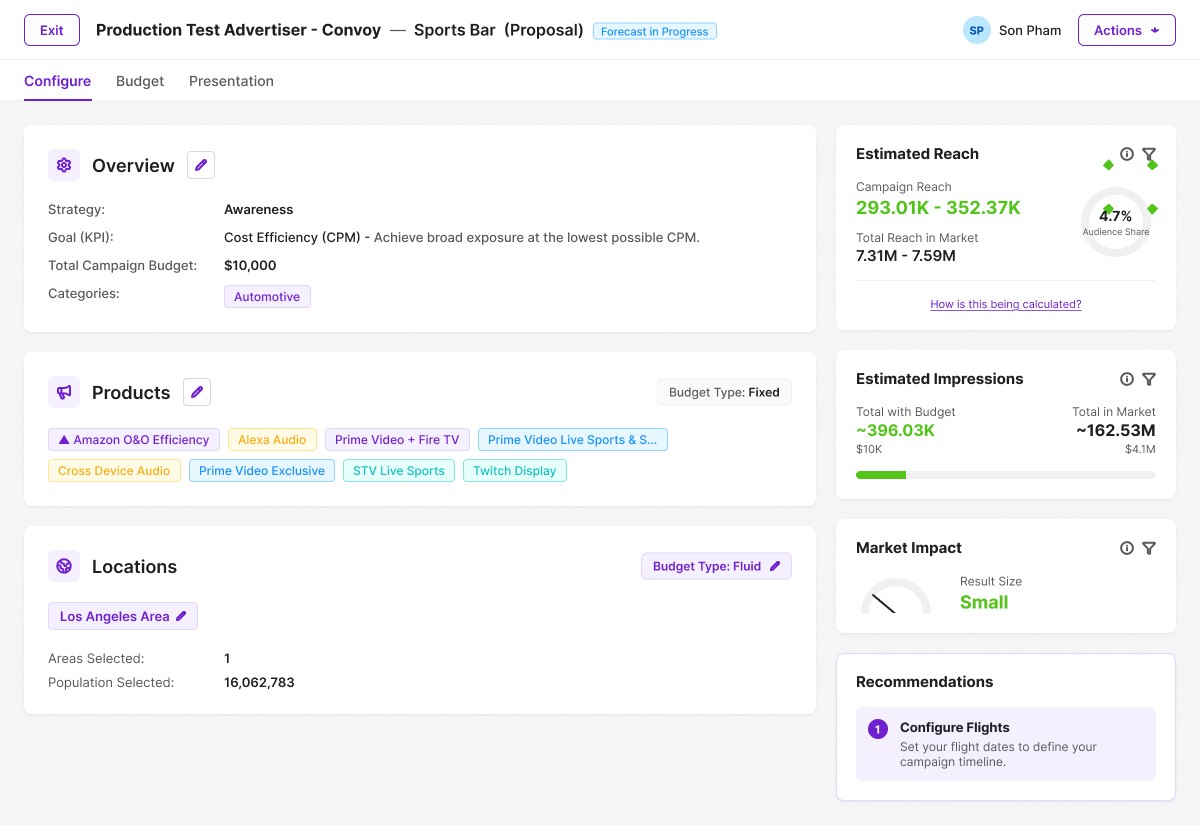Viewport: 1200px width, 825px height.
Task: Click Configure Flights recommendation
Action: click(x=1006, y=744)
